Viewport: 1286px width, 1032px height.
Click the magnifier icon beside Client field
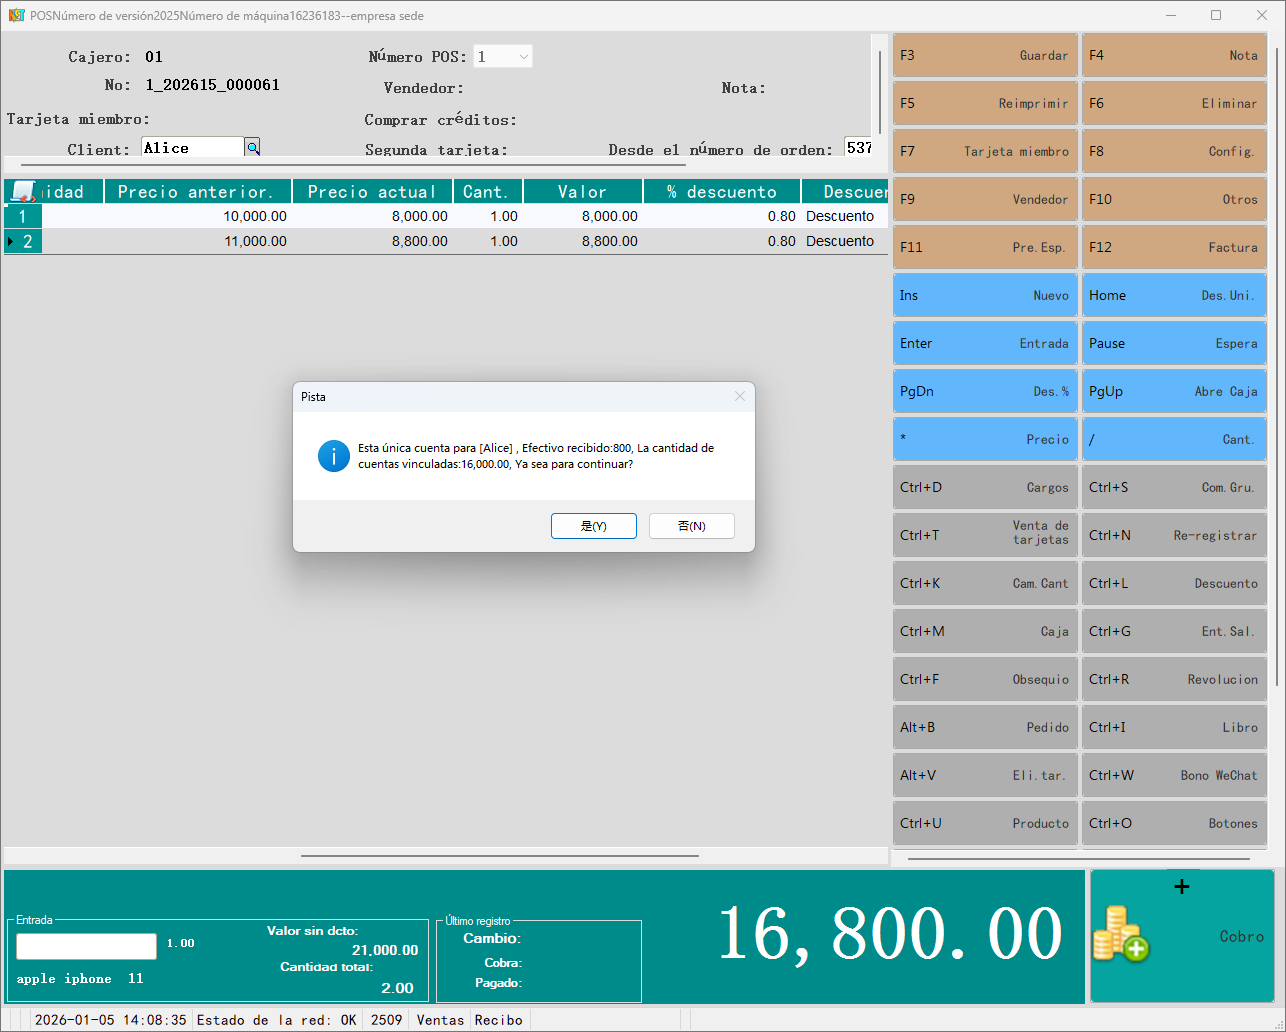[253, 147]
